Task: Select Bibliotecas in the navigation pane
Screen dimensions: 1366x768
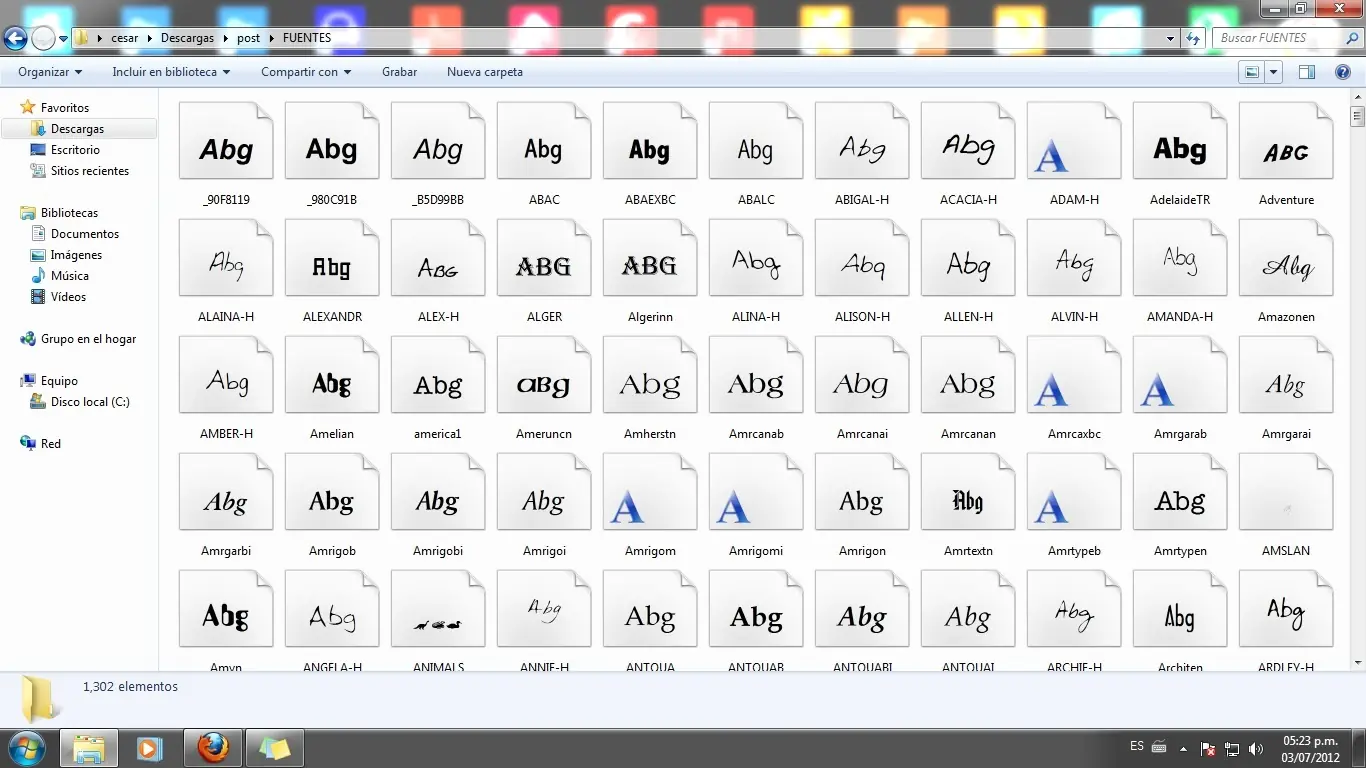Action: [x=69, y=213]
